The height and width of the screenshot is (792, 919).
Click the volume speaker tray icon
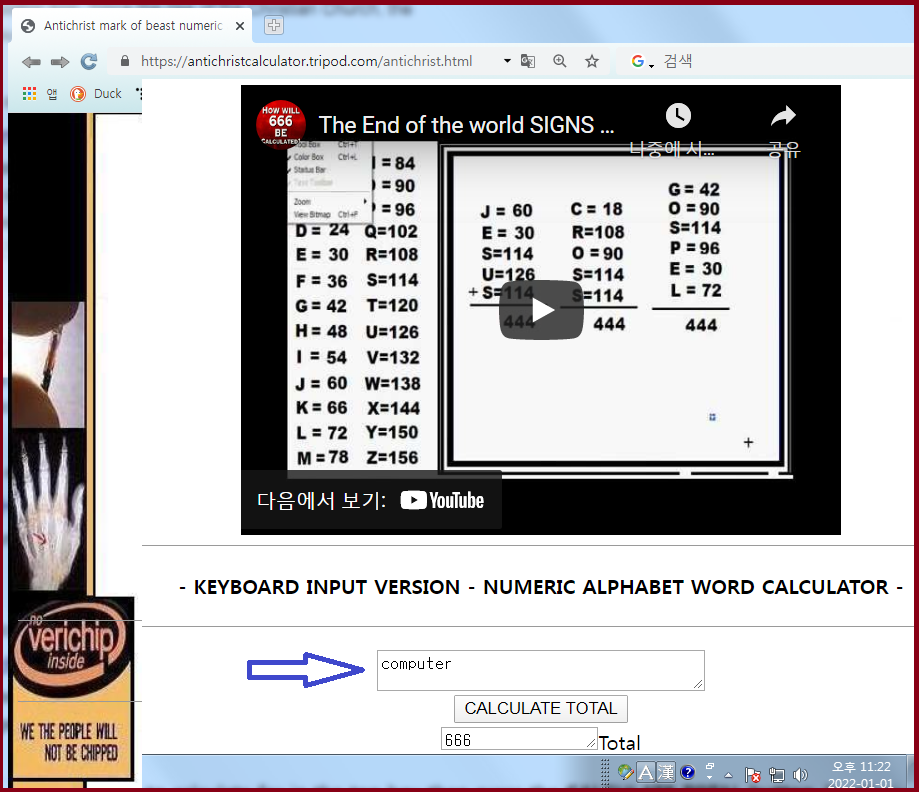[799, 775]
